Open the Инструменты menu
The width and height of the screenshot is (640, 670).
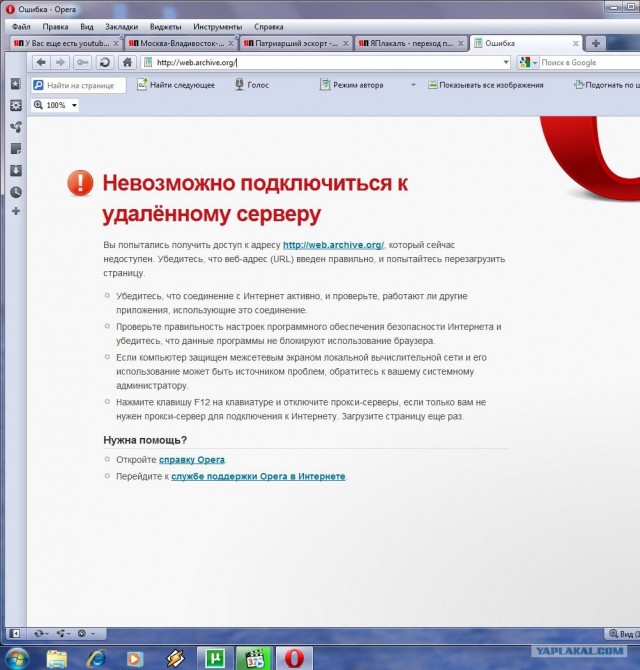[x=217, y=26]
